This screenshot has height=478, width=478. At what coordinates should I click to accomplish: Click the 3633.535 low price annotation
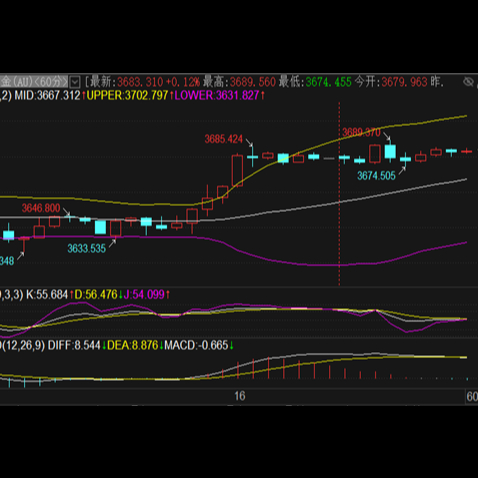click(x=87, y=248)
